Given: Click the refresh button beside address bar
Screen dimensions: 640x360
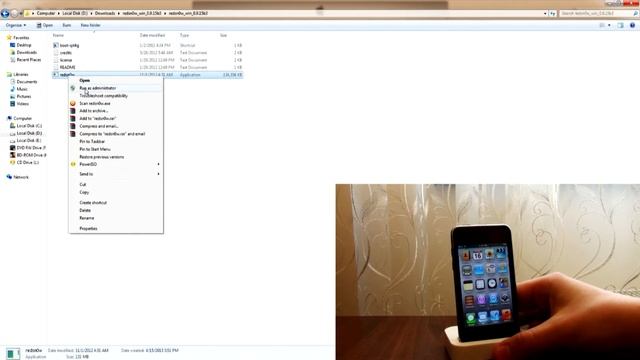Looking at the screenshot, I should [553, 13].
